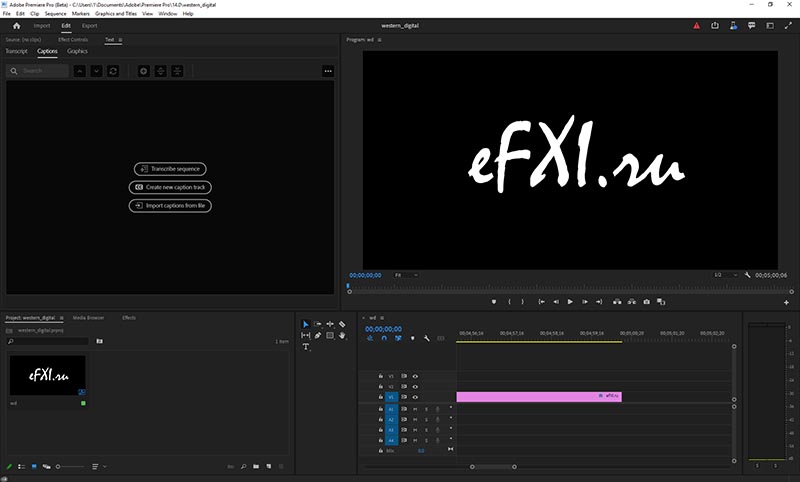This screenshot has width=800, height=482.
Task: Add a marker in Program monitor
Action: (494, 301)
